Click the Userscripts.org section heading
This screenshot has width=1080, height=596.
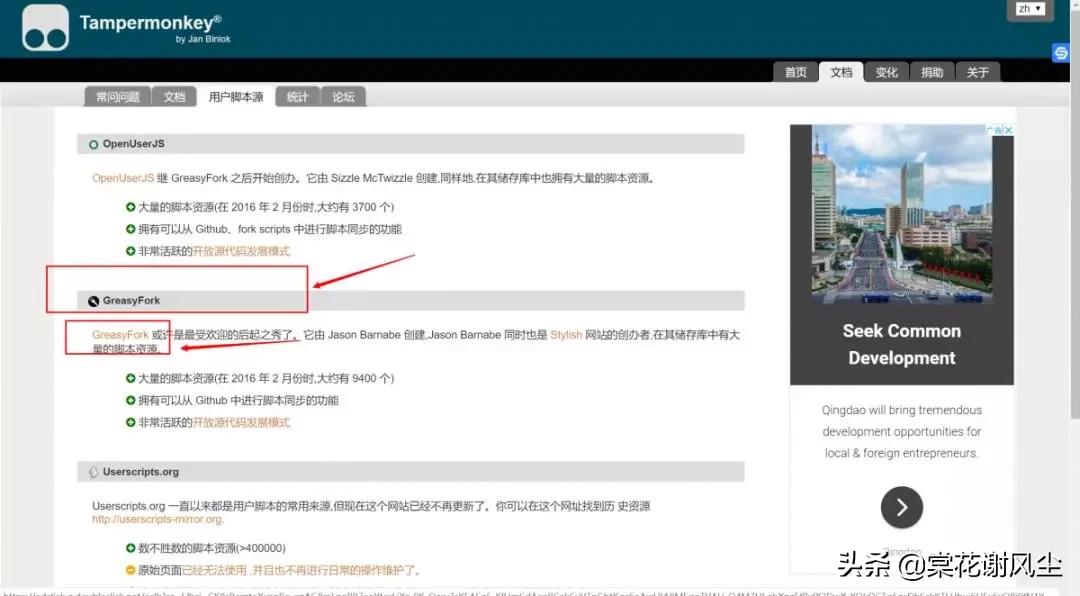[x=141, y=472]
